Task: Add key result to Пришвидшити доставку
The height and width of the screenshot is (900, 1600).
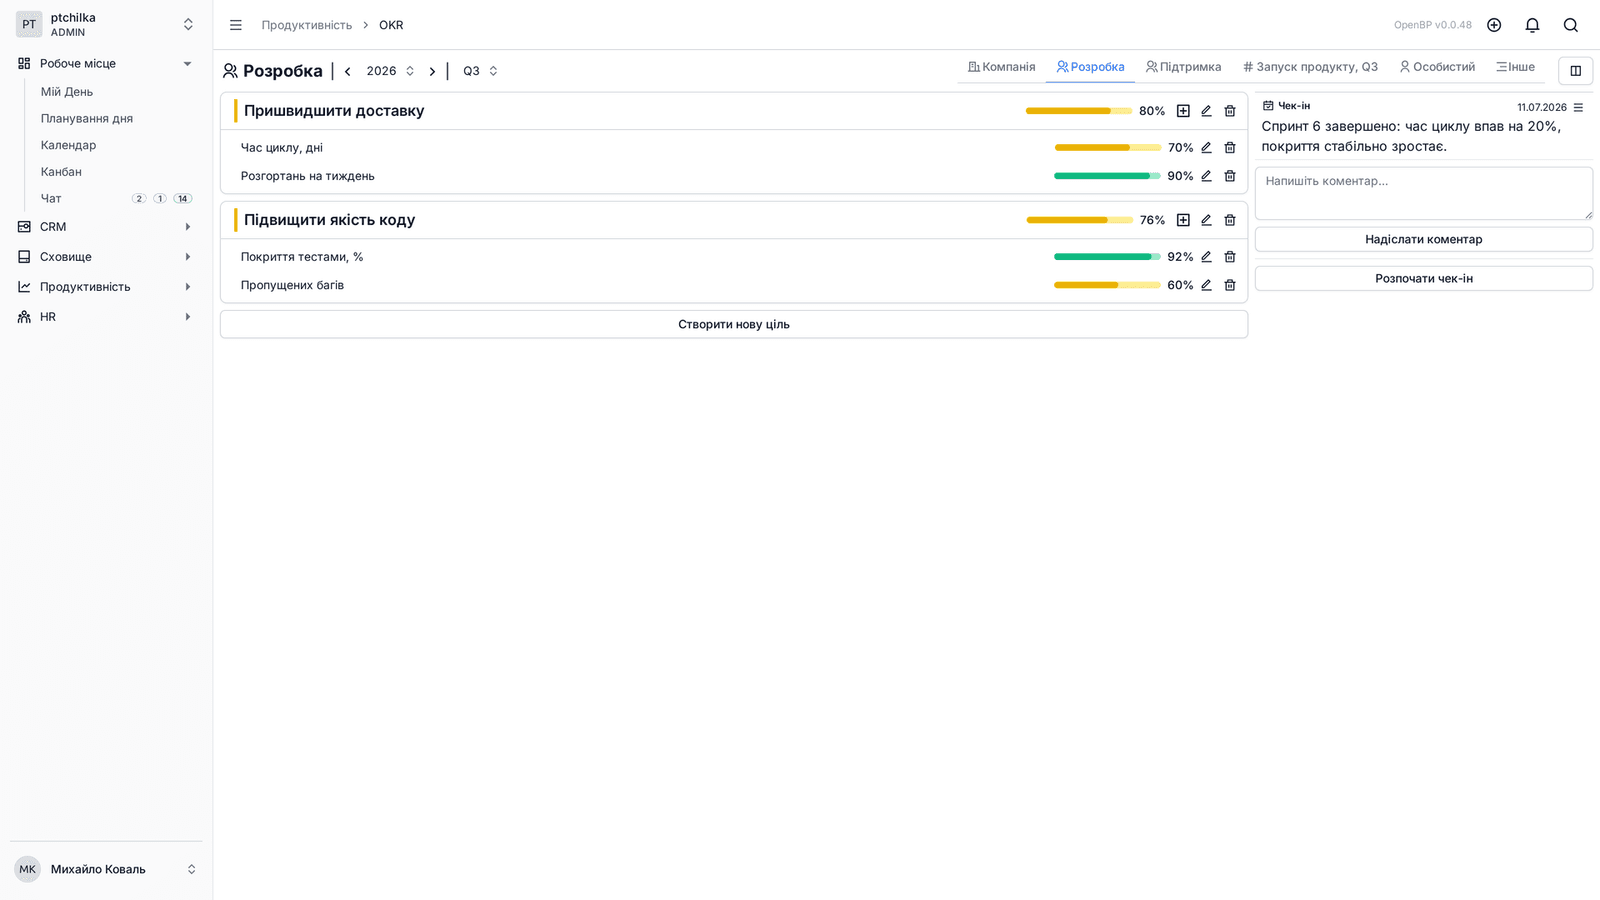Action: [x=1183, y=111]
